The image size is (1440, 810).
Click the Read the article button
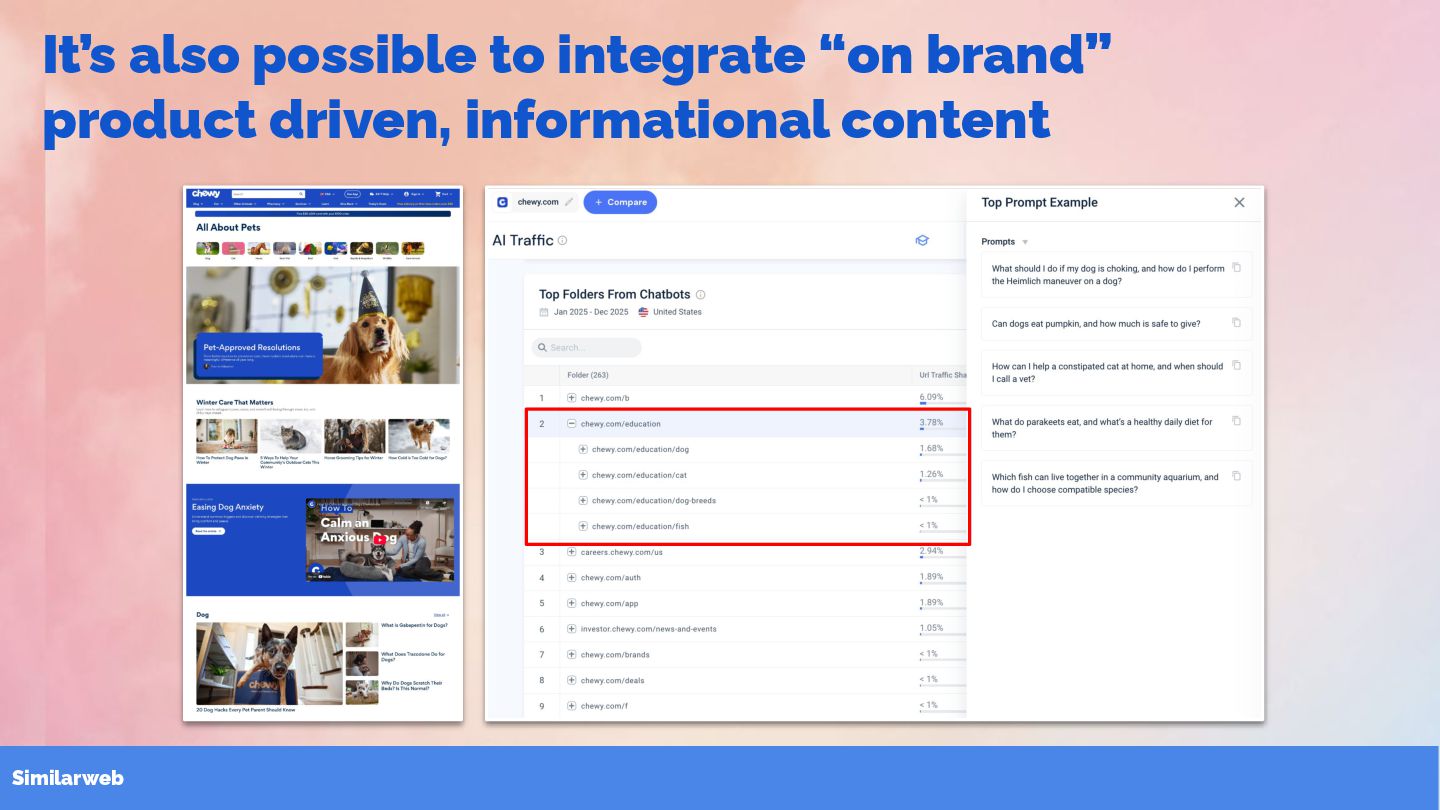pyautogui.click(x=208, y=531)
